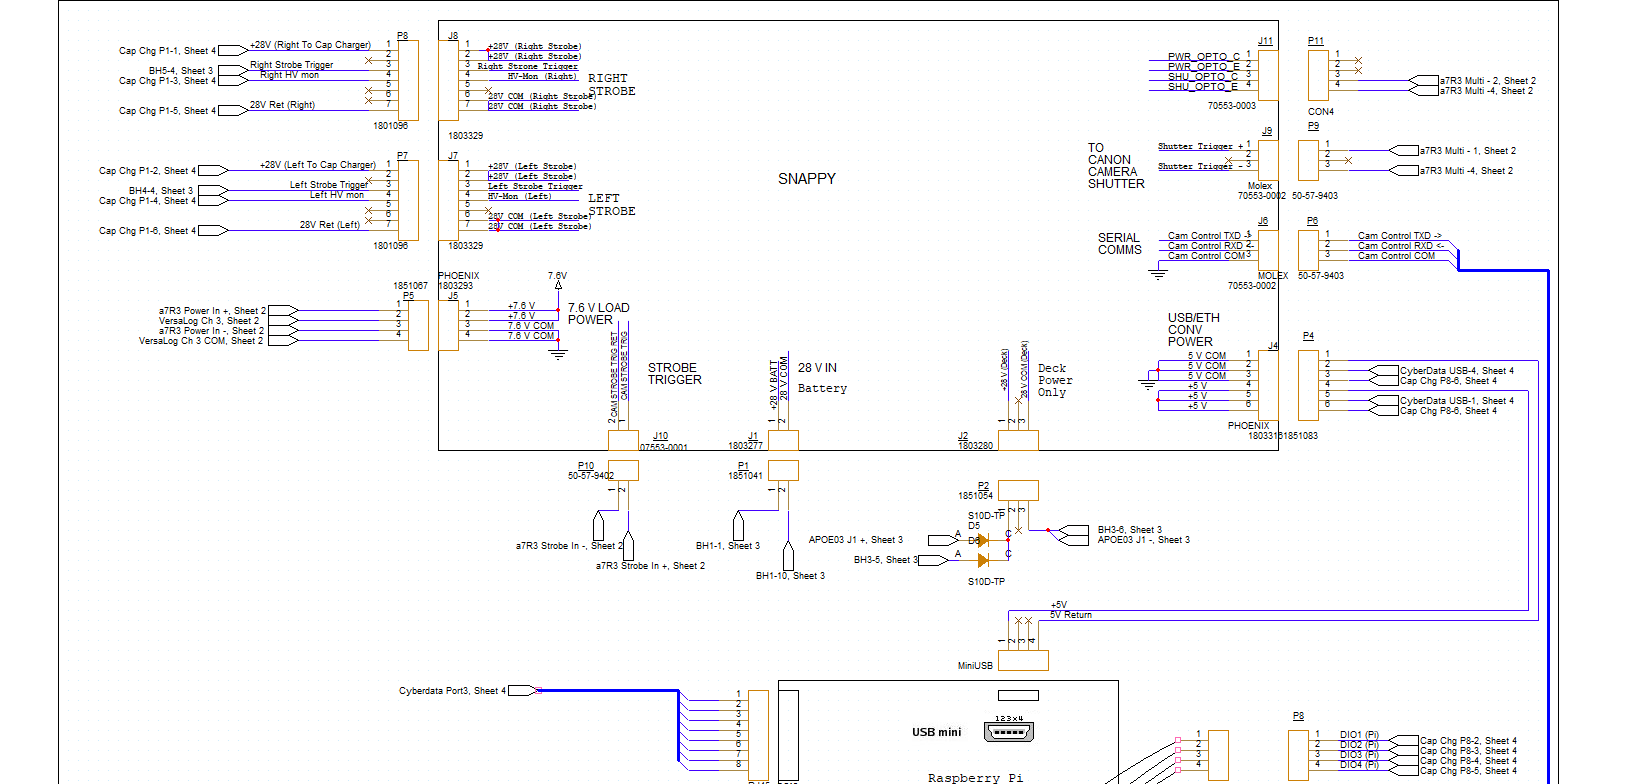The height and width of the screenshot is (784, 1638).
Task: Click the BH3-5, Sheet 3 port symbol
Action: 931,560
